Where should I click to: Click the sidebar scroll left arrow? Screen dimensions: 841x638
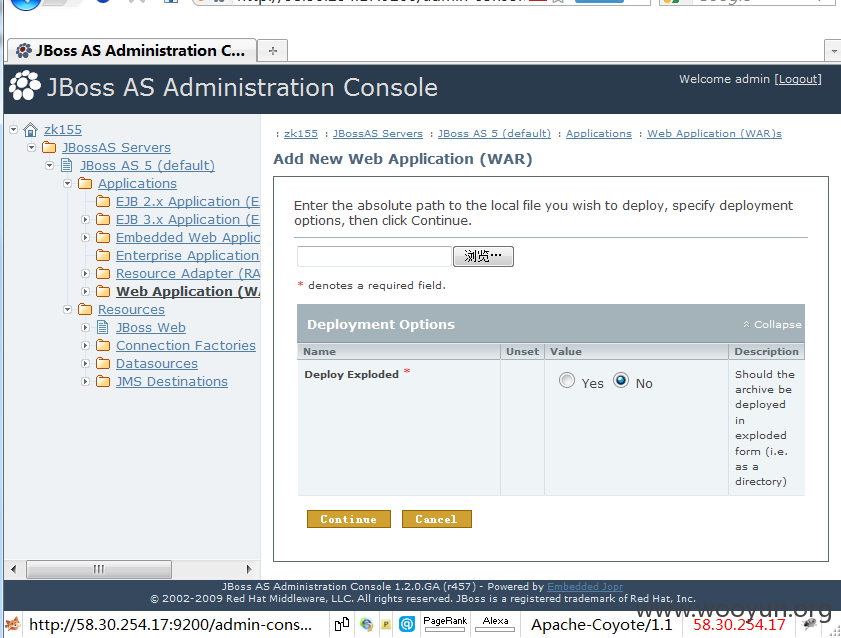(x=14, y=569)
